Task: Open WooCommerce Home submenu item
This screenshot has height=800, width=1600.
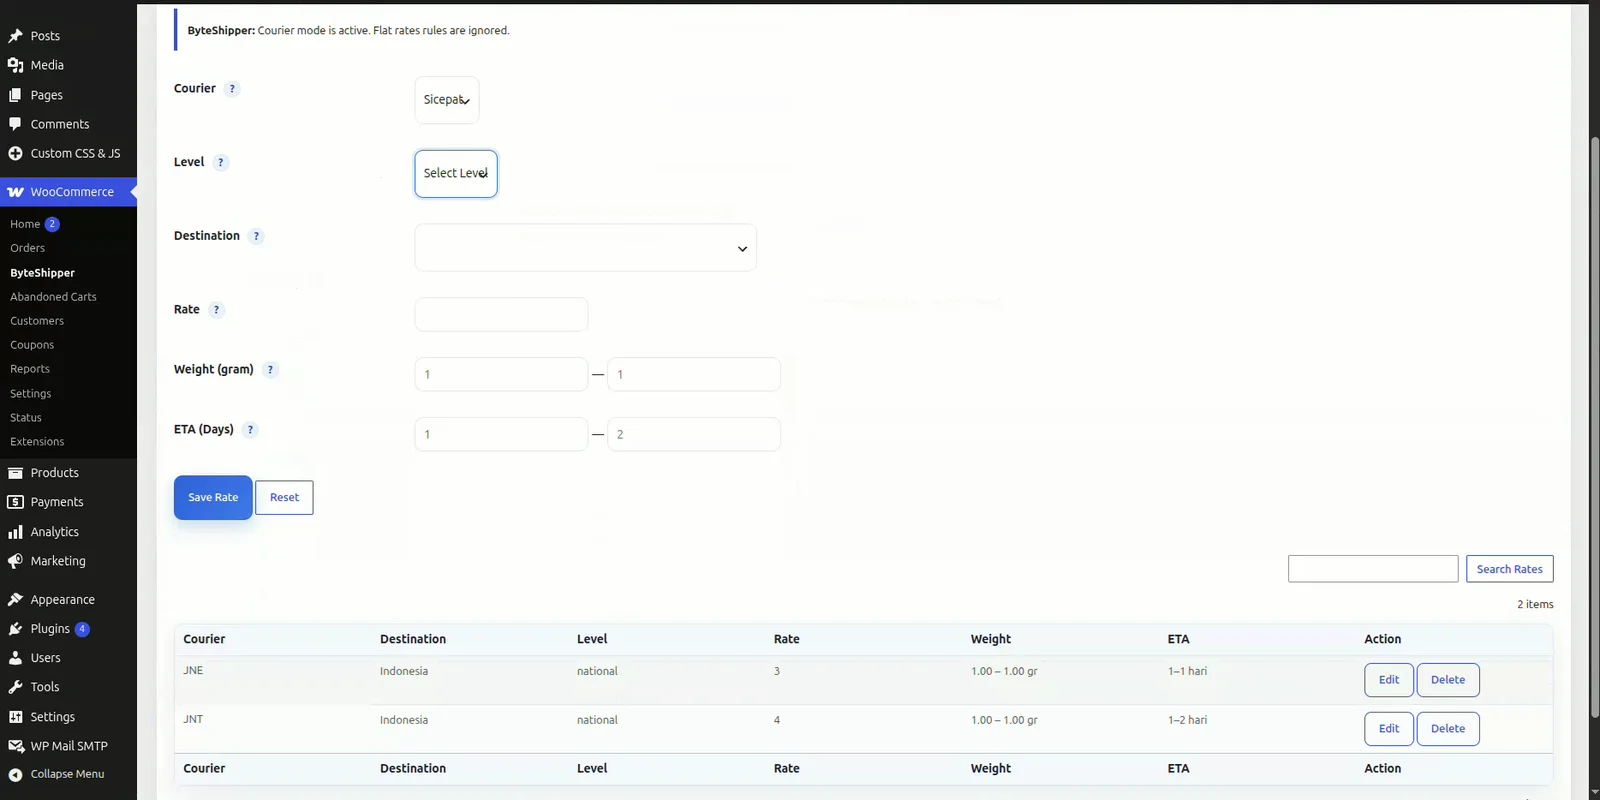Action: pyautogui.click(x=25, y=224)
